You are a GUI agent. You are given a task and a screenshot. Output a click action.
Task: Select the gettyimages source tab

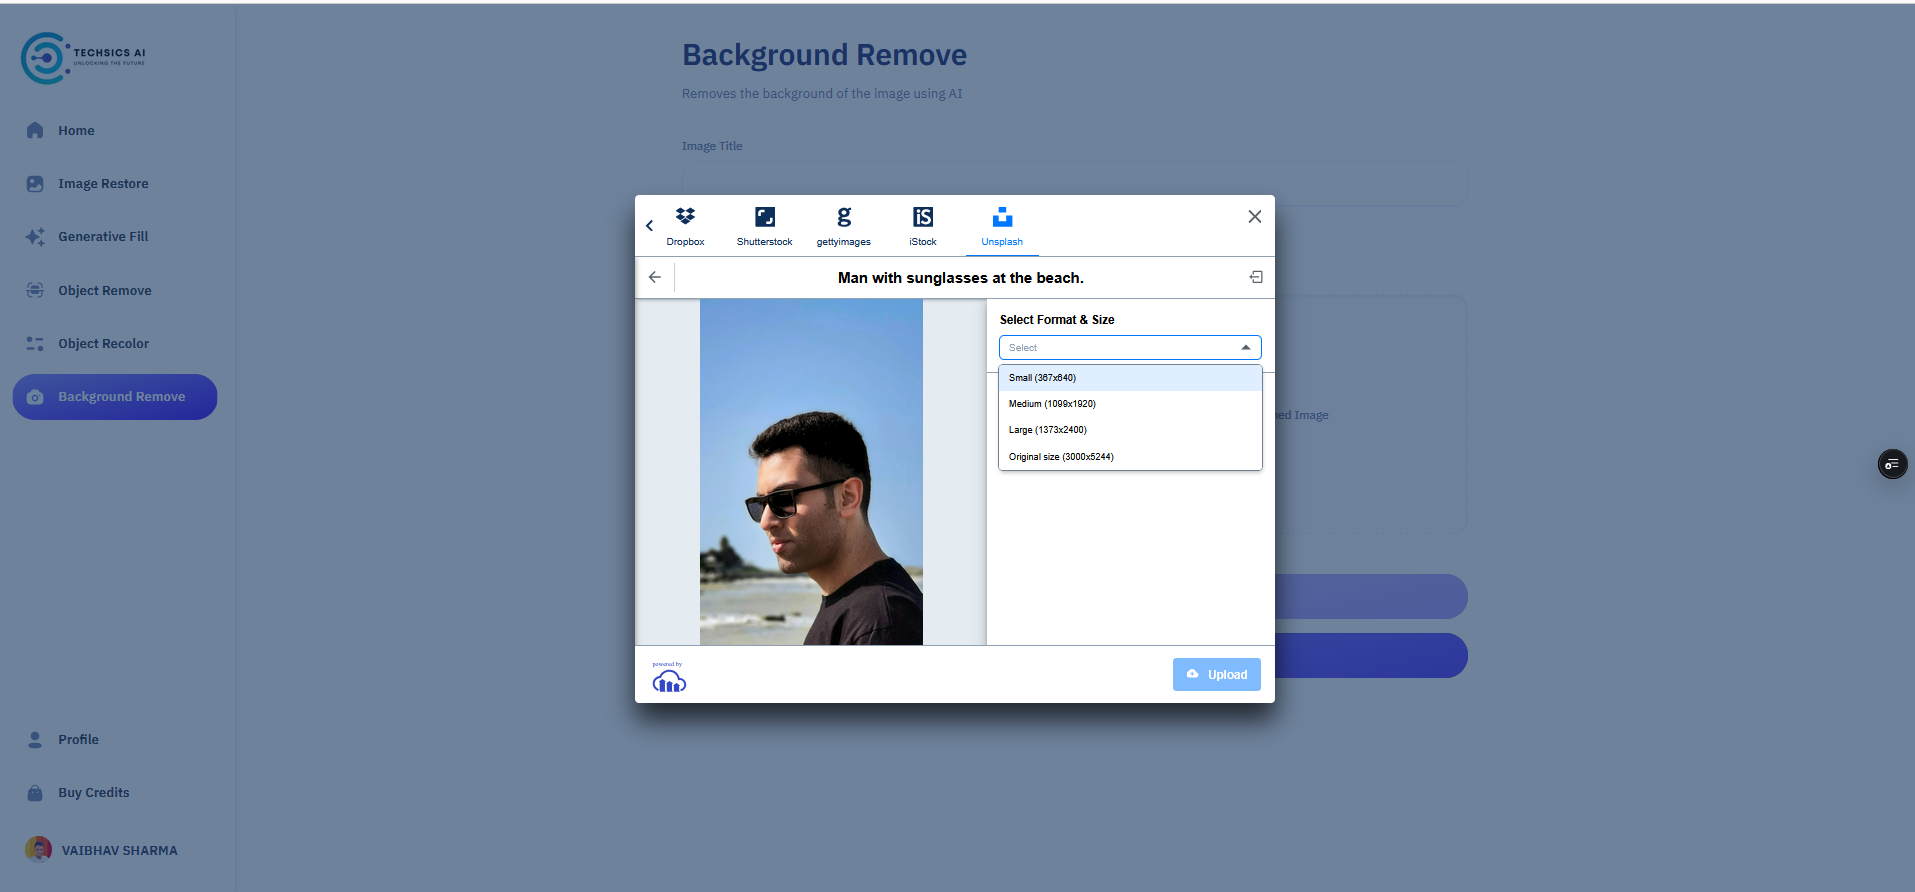(x=843, y=227)
